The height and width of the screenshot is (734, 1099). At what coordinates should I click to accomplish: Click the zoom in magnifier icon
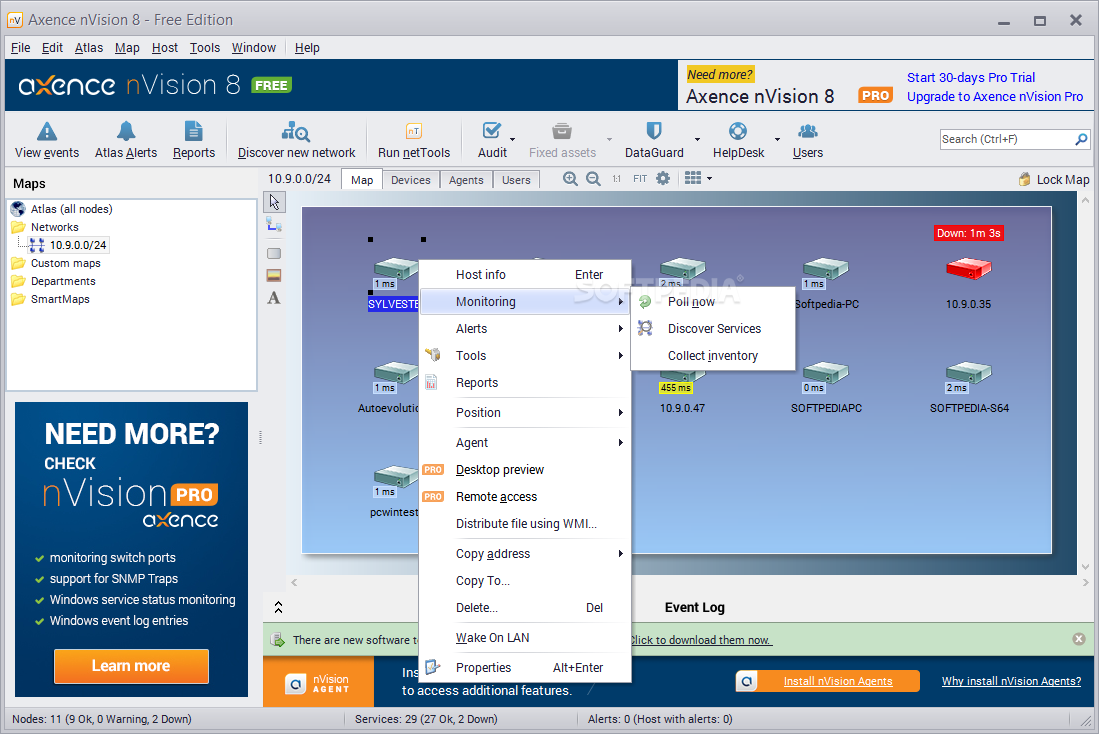click(x=571, y=179)
